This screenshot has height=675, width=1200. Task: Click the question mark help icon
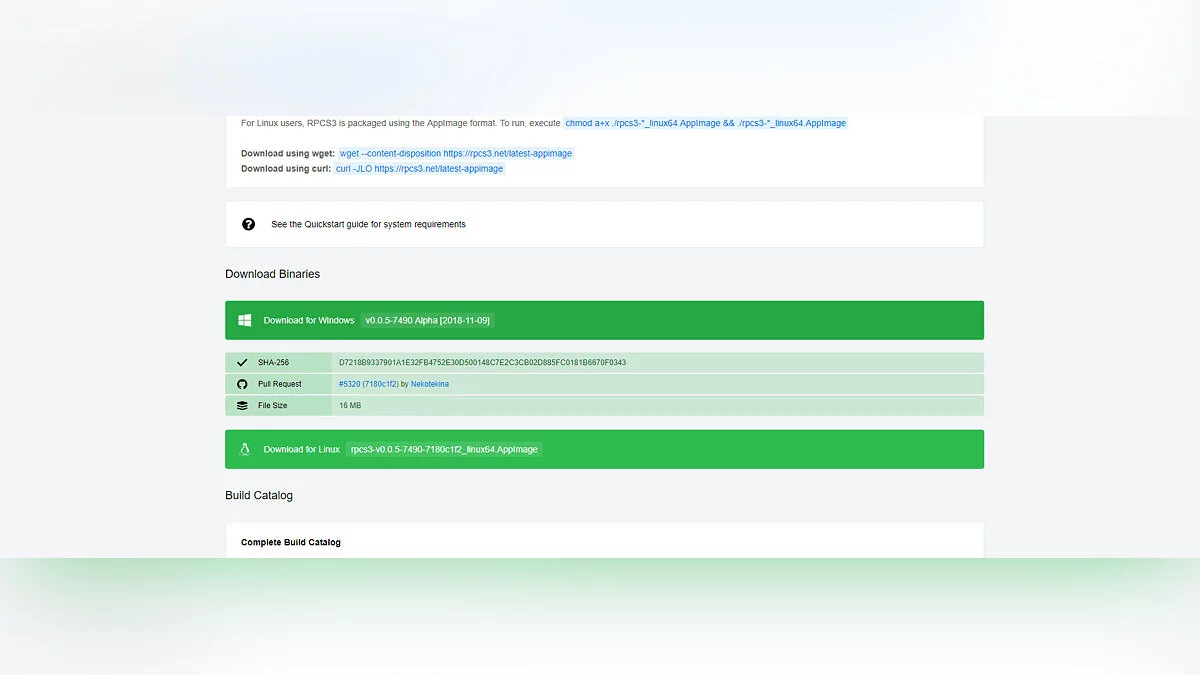pyautogui.click(x=249, y=224)
